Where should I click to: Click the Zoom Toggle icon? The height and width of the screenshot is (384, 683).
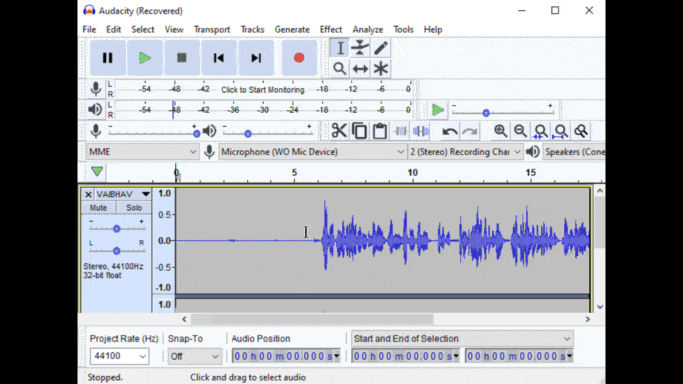(x=581, y=131)
